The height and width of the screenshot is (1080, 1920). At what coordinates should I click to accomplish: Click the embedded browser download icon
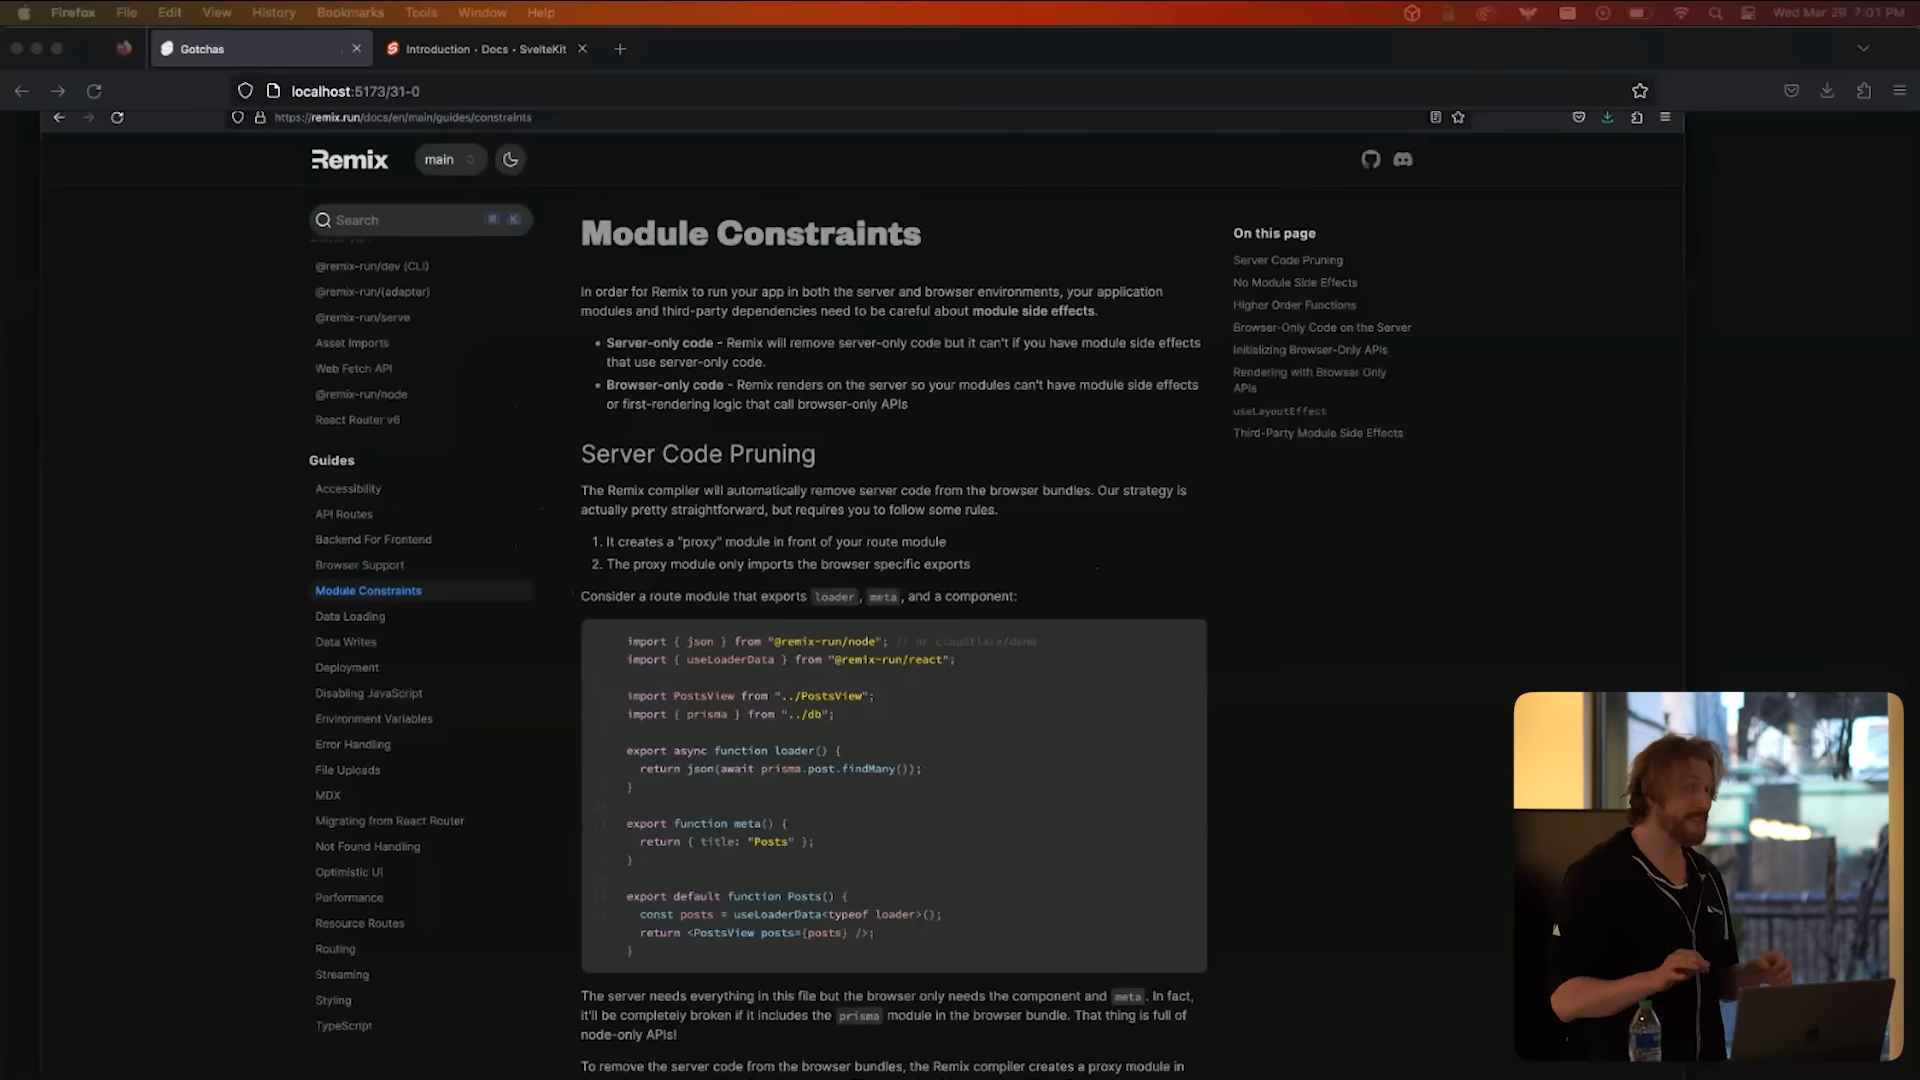click(1607, 117)
